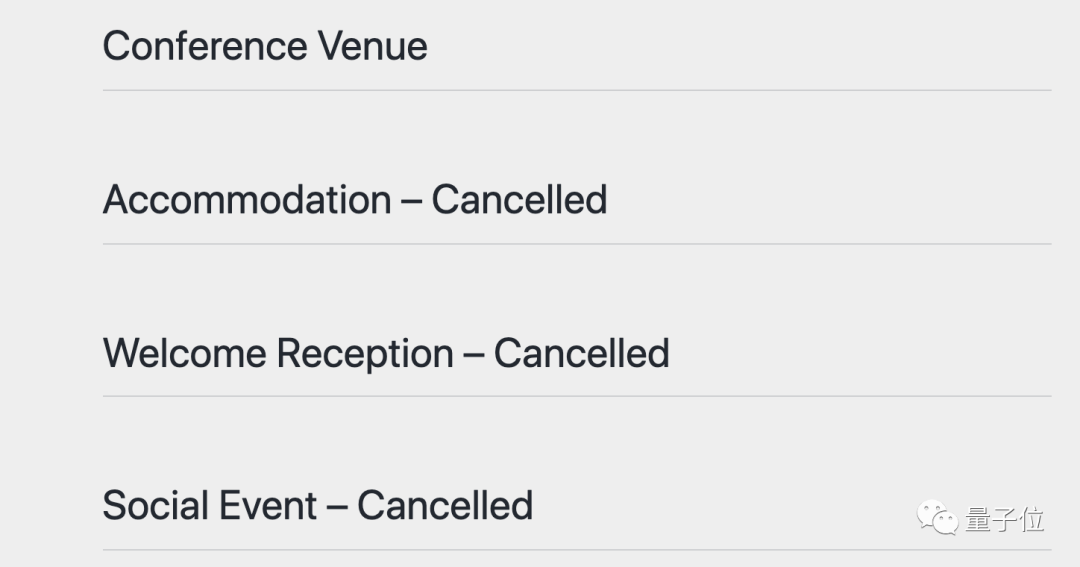Click the divider line below Social Event

pyautogui.click(x=576, y=550)
